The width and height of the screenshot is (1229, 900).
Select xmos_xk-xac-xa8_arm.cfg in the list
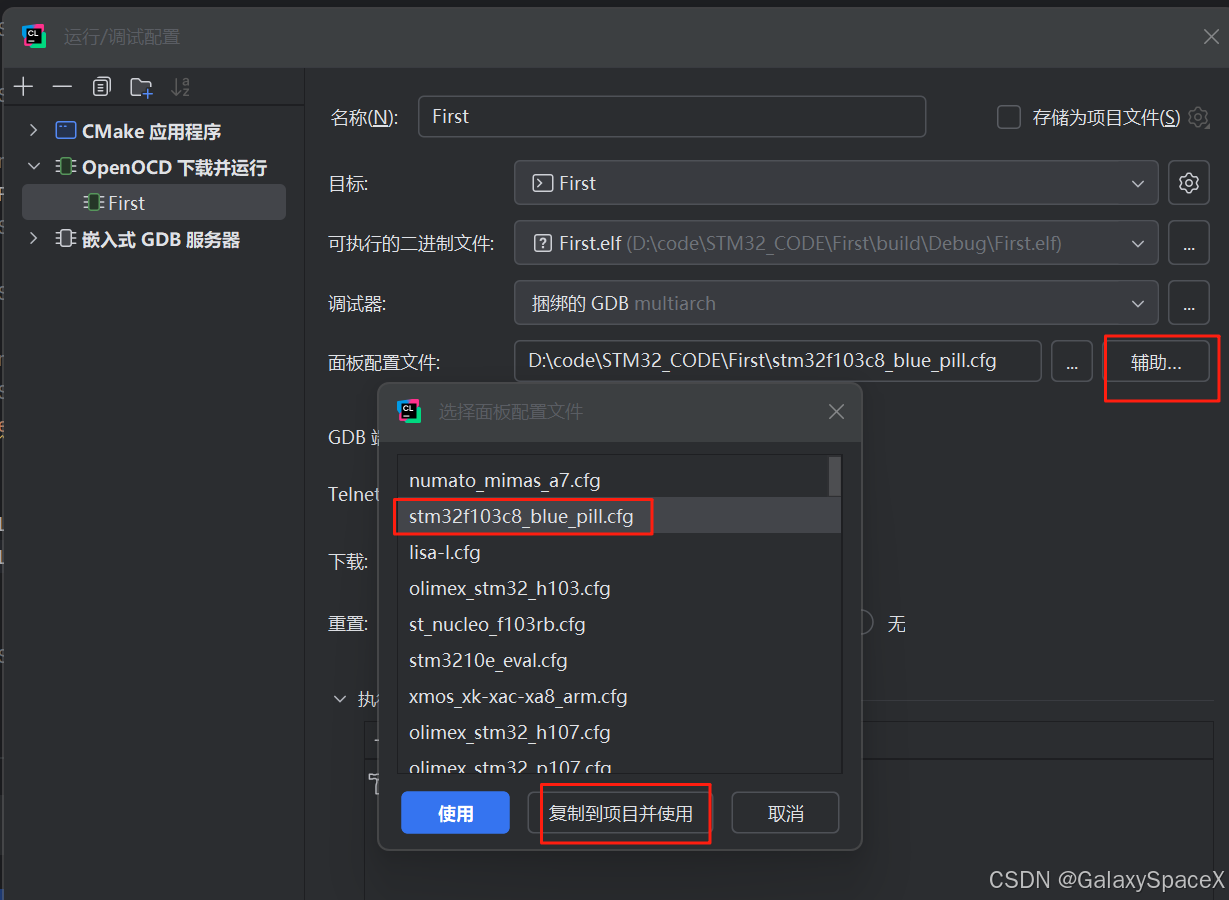click(x=619, y=696)
